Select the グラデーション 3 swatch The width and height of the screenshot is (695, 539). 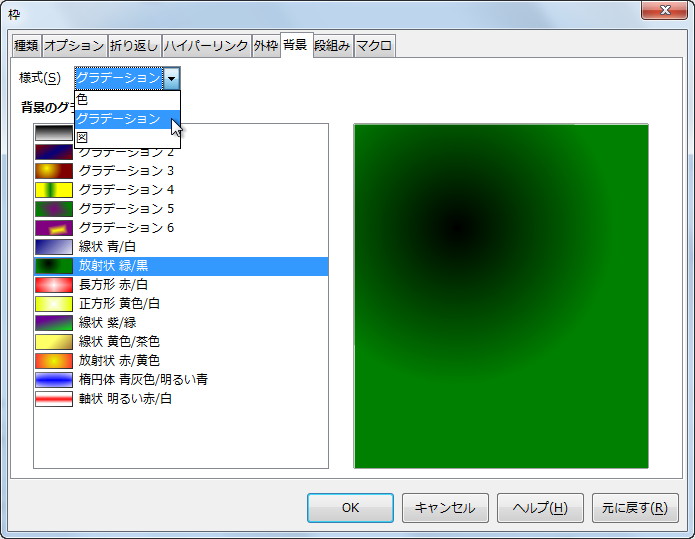[54, 171]
